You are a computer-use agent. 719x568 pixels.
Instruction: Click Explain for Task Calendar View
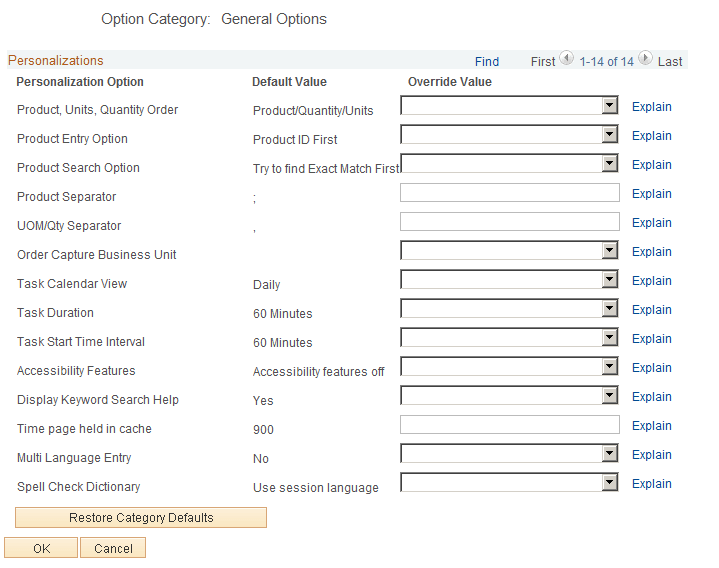click(652, 281)
